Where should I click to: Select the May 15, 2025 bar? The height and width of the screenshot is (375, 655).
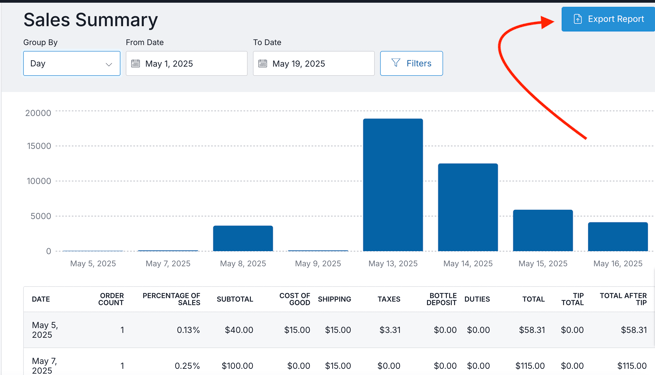point(543,231)
